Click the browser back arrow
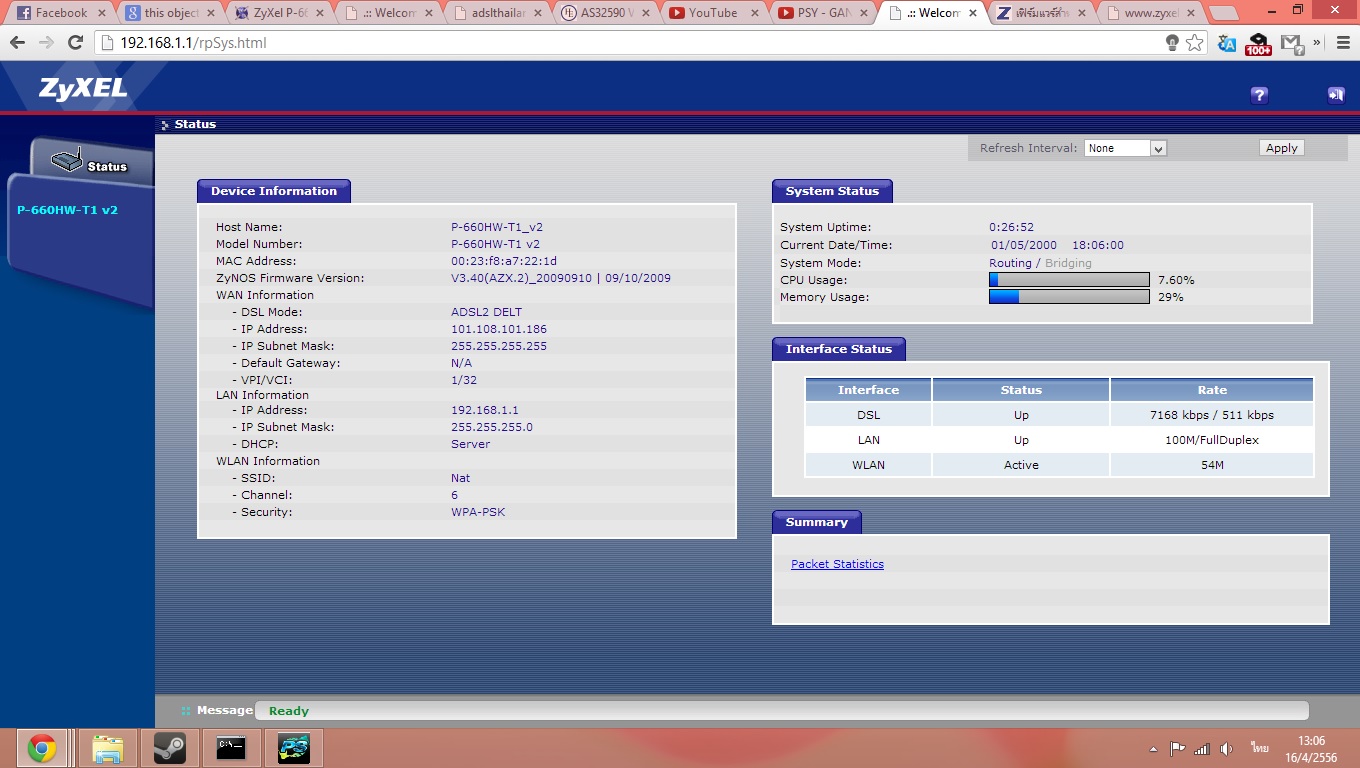1360x768 pixels. (x=17, y=43)
